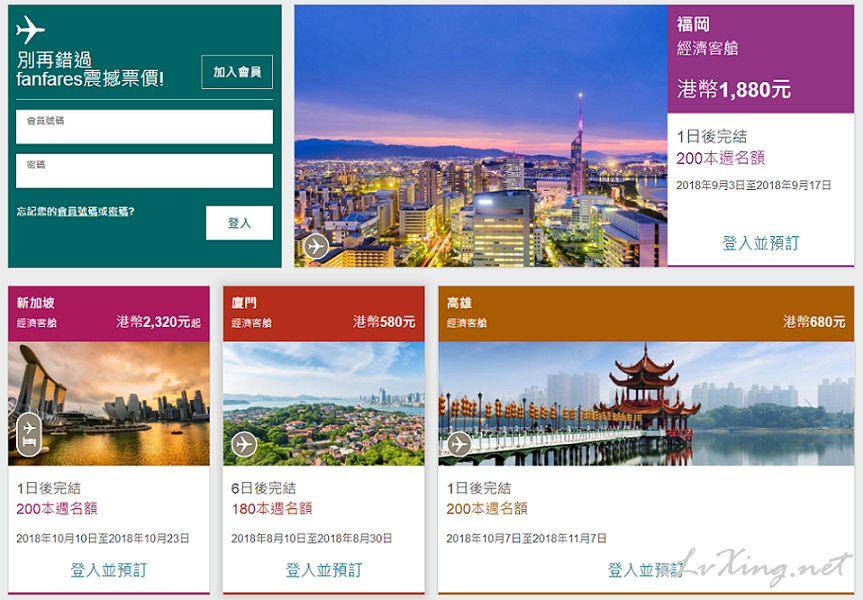Click the 2018年9月3日至2018年9月17日 dates

tap(753, 186)
